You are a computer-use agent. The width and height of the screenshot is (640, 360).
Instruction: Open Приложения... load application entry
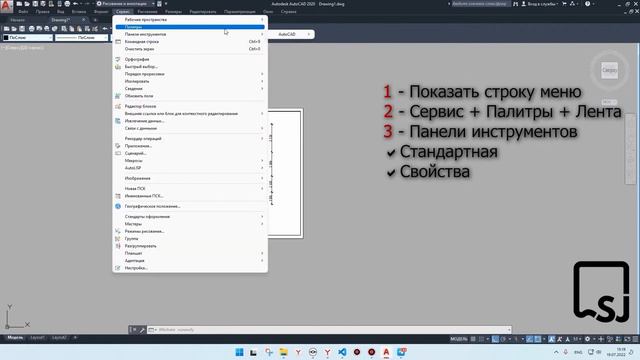(x=190, y=146)
